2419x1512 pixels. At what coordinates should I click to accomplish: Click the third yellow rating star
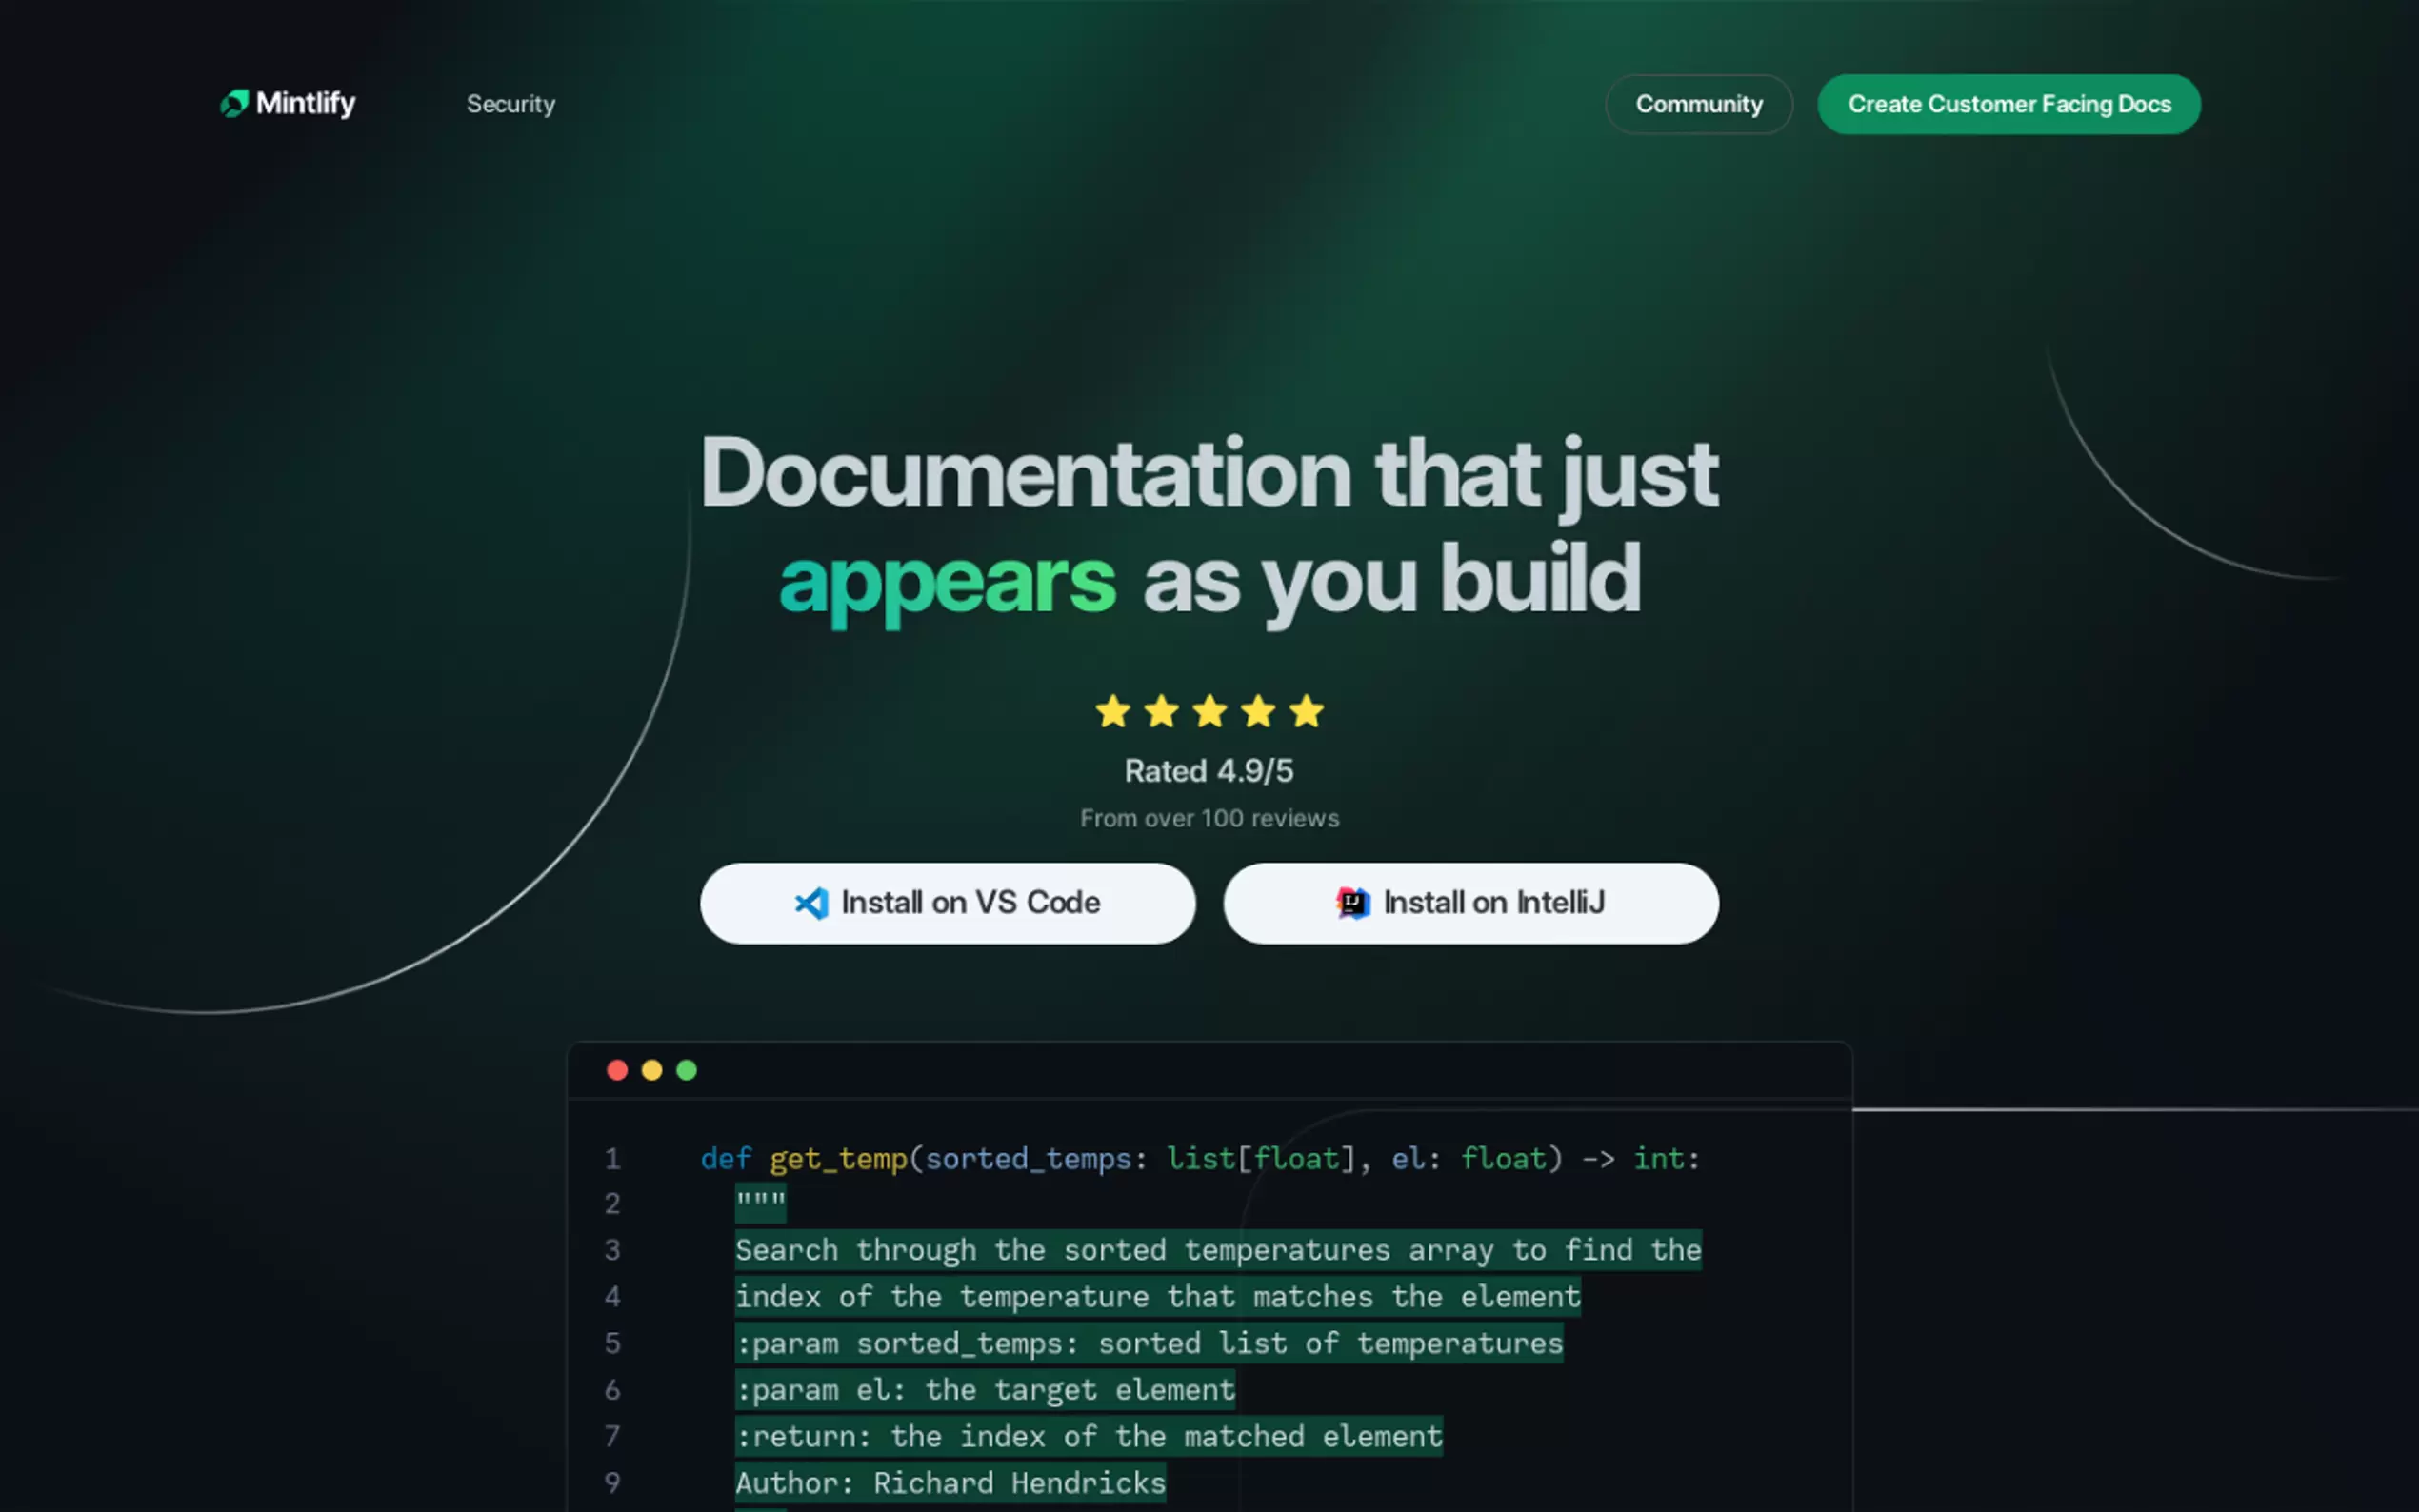pyautogui.click(x=1209, y=712)
